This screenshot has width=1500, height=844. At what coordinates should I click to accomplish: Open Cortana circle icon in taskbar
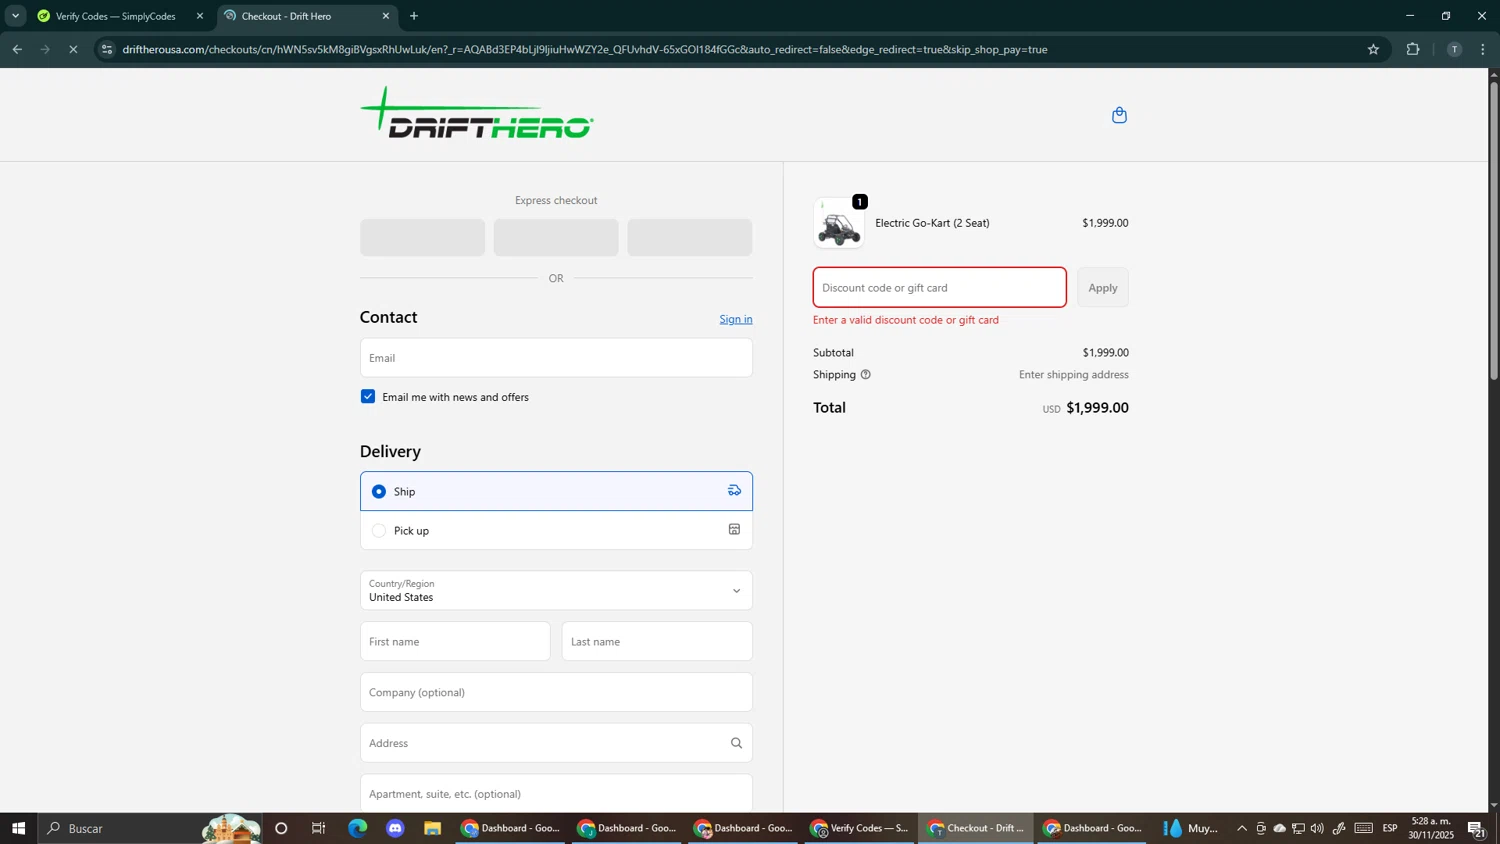click(281, 828)
